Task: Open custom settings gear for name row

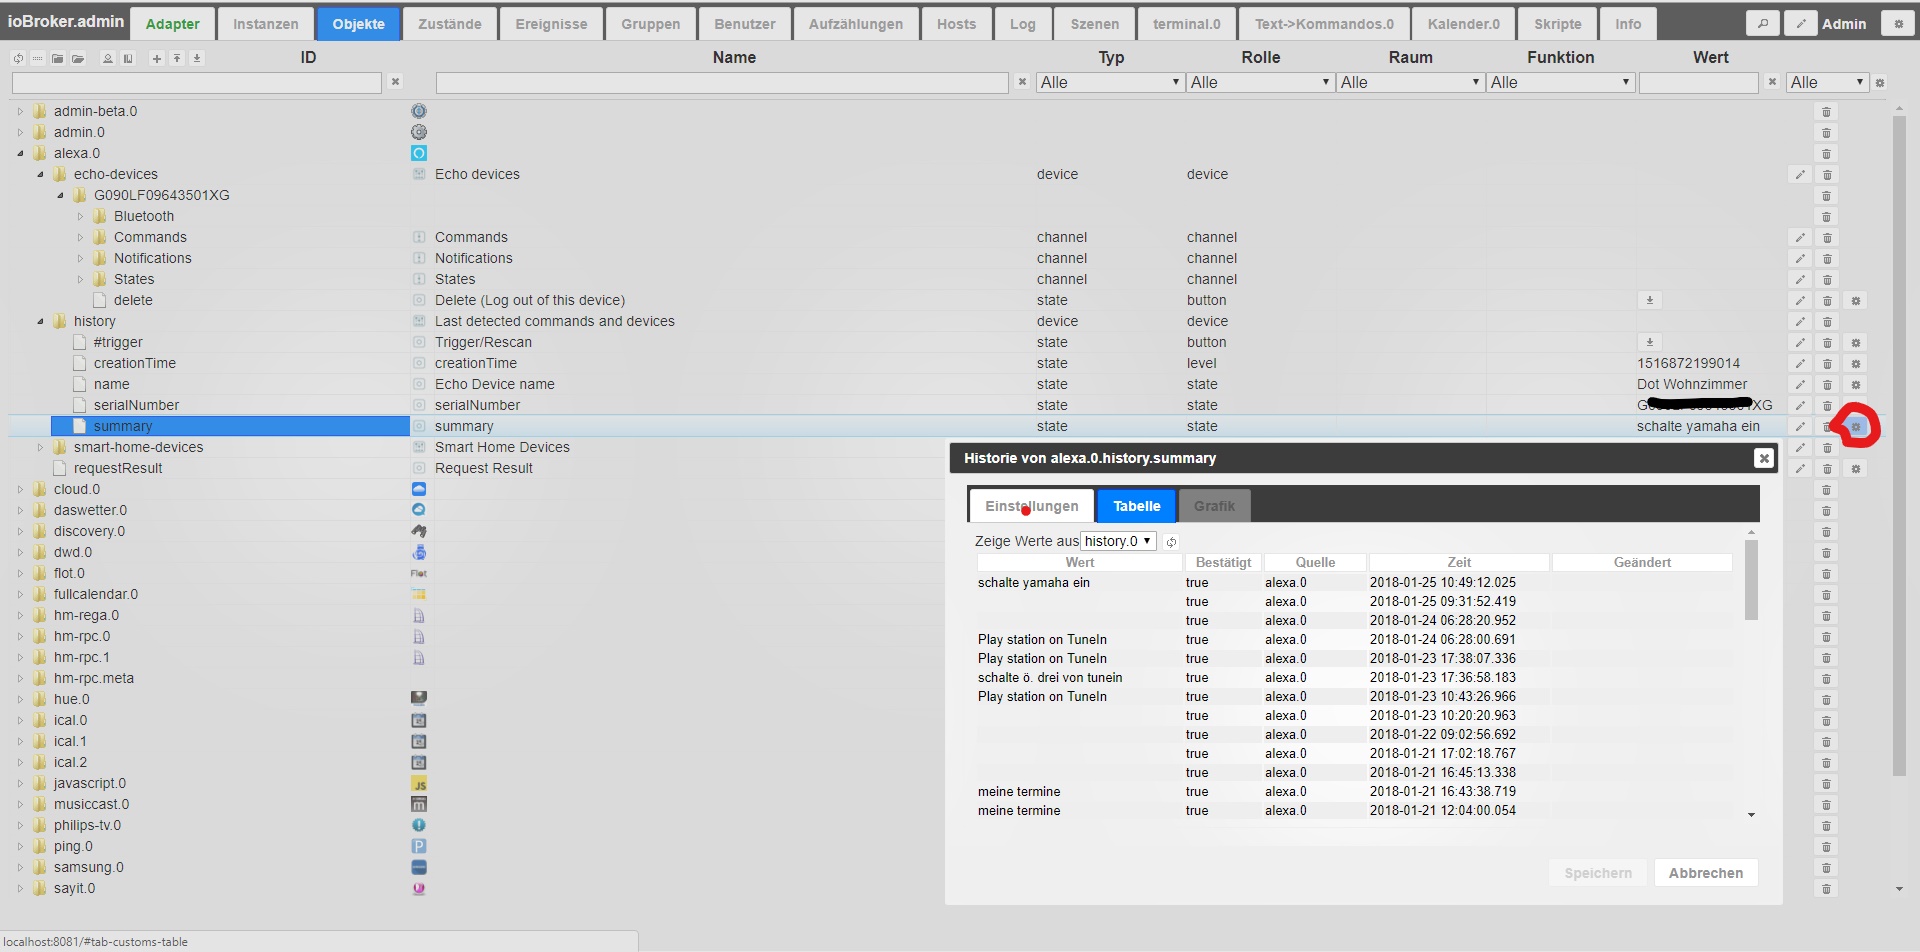Action: (x=1856, y=385)
